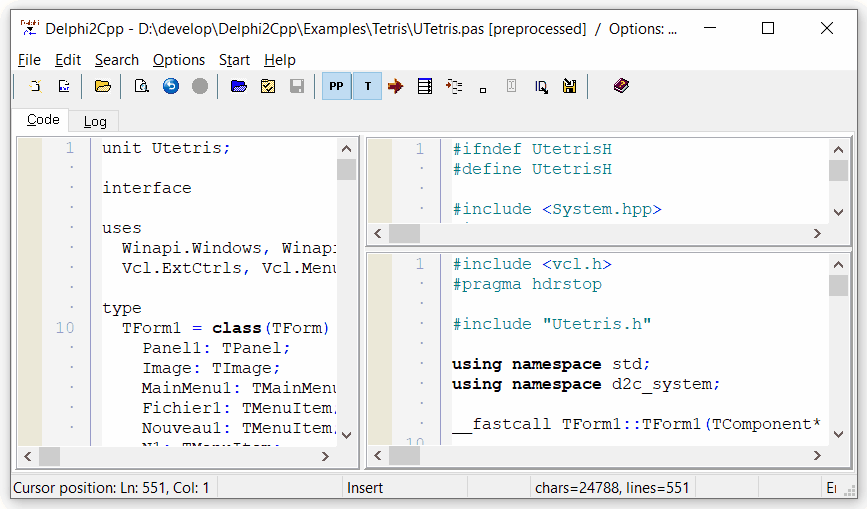This screenshot has height=509, width=867.
Task: Click 'using namespace std;' line
Action: coord(551,364)
